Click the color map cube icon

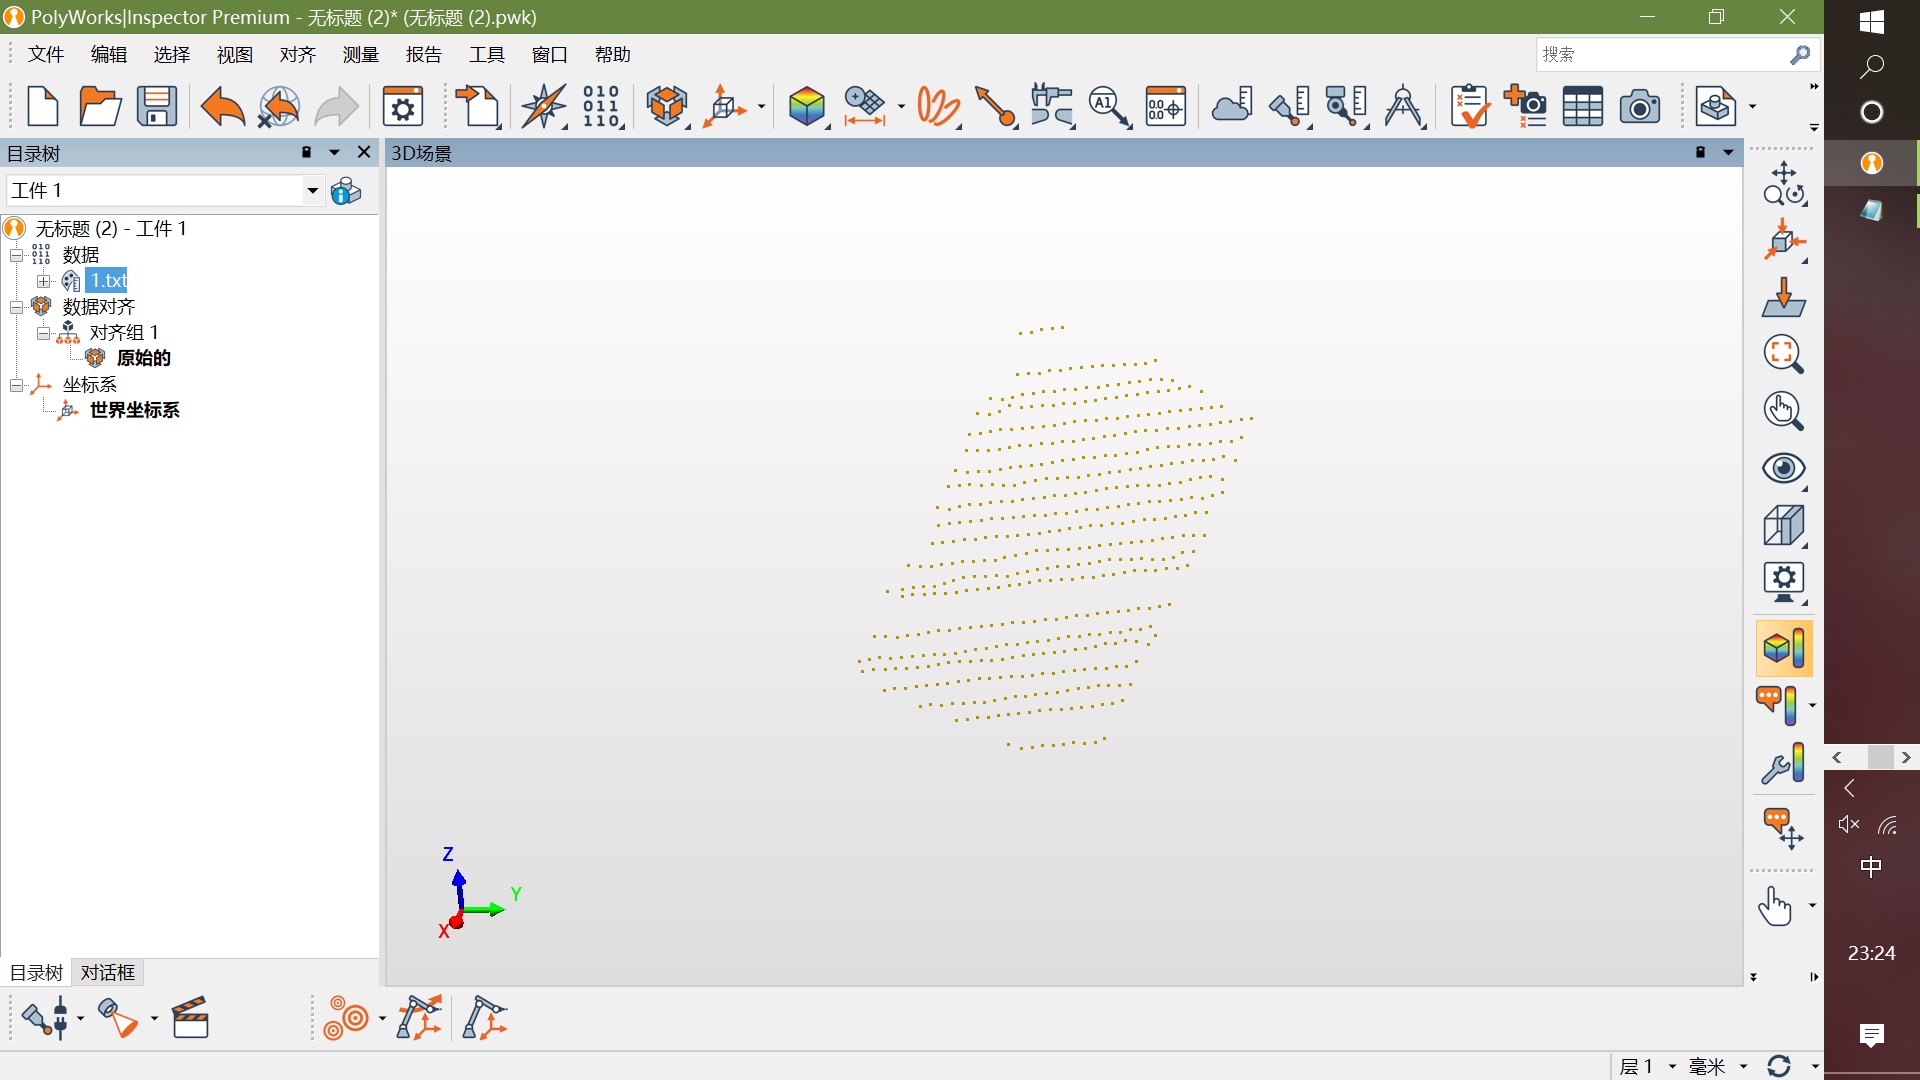pos(806,106)
